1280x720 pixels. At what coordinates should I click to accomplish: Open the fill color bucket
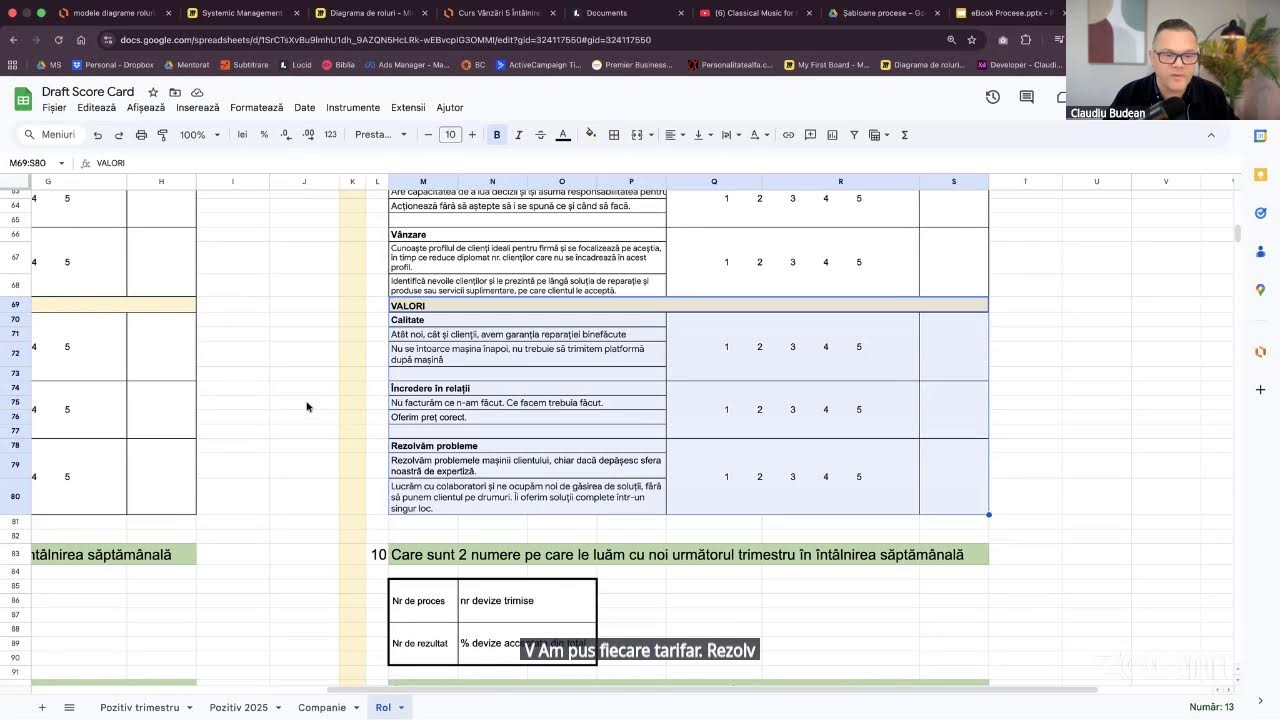[x=591, y=135]
